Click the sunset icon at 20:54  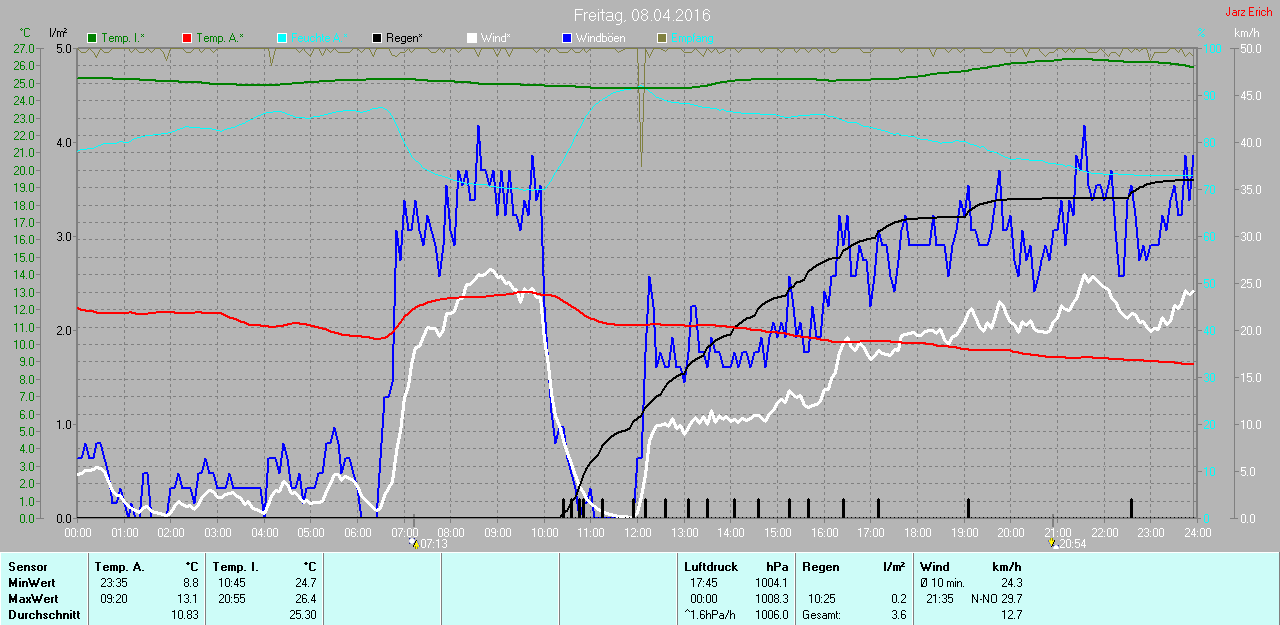1052,544
